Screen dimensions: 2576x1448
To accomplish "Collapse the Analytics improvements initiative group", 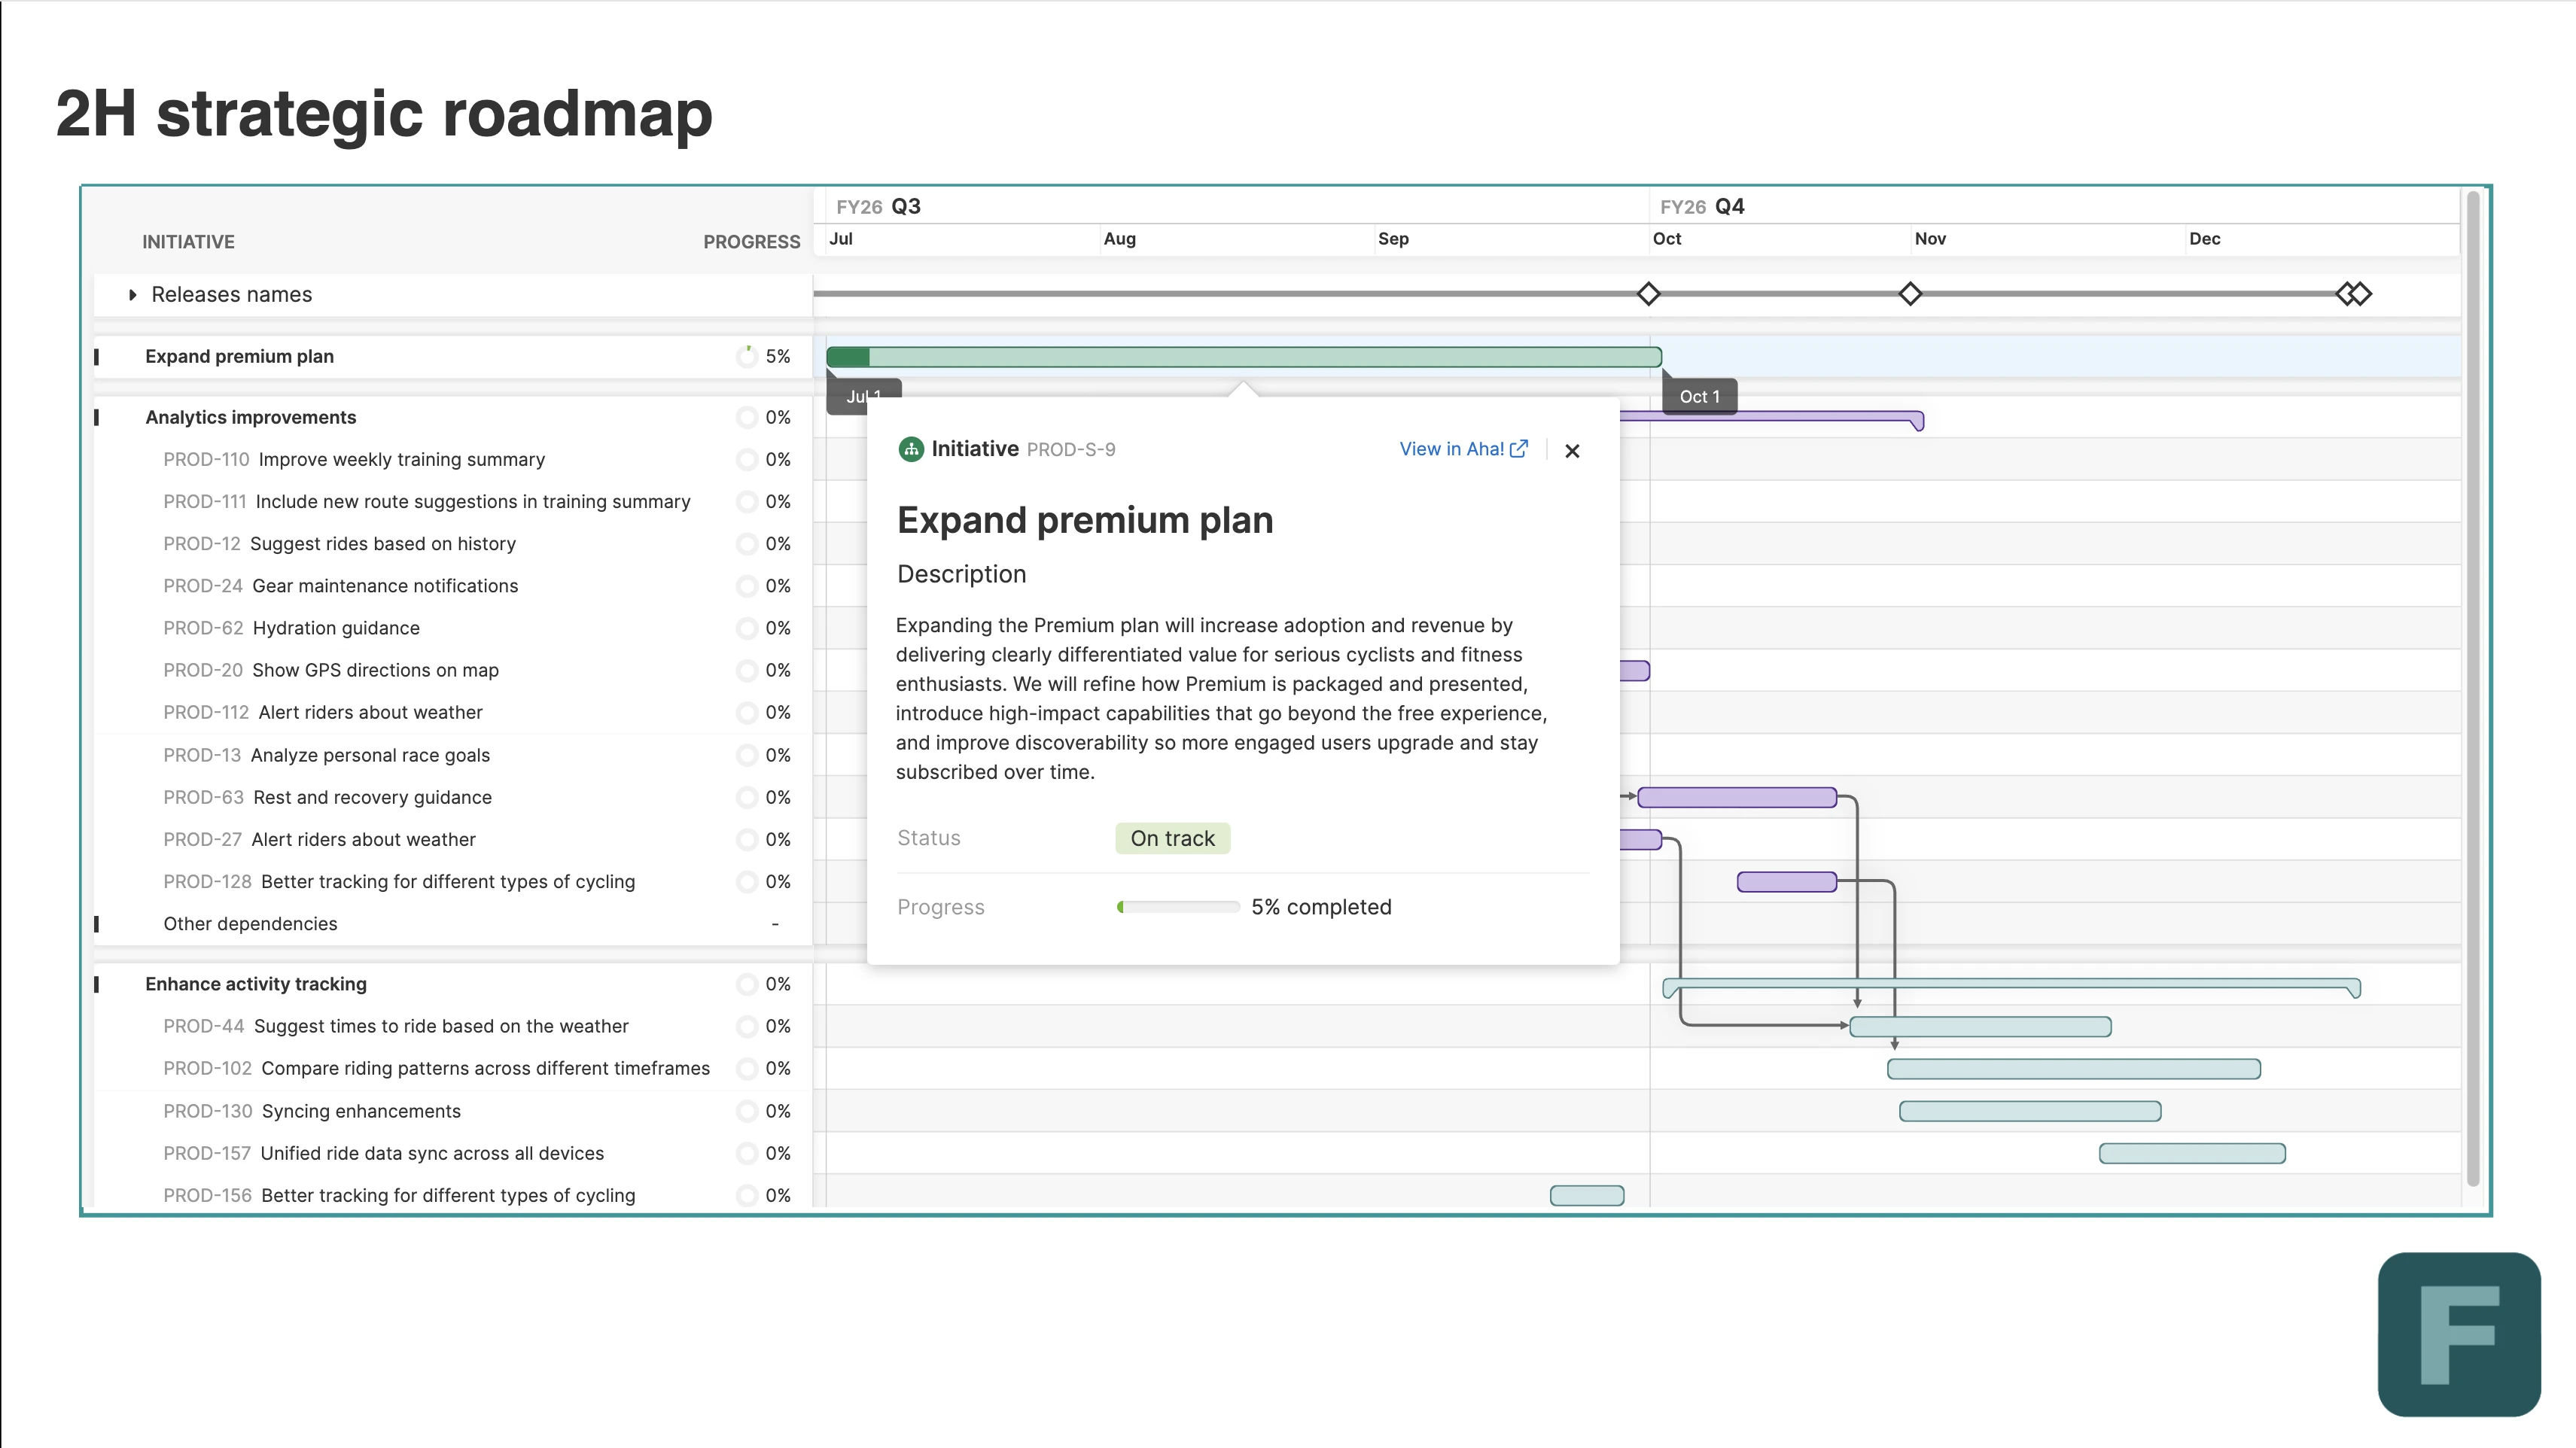I will tap(97, 418).
